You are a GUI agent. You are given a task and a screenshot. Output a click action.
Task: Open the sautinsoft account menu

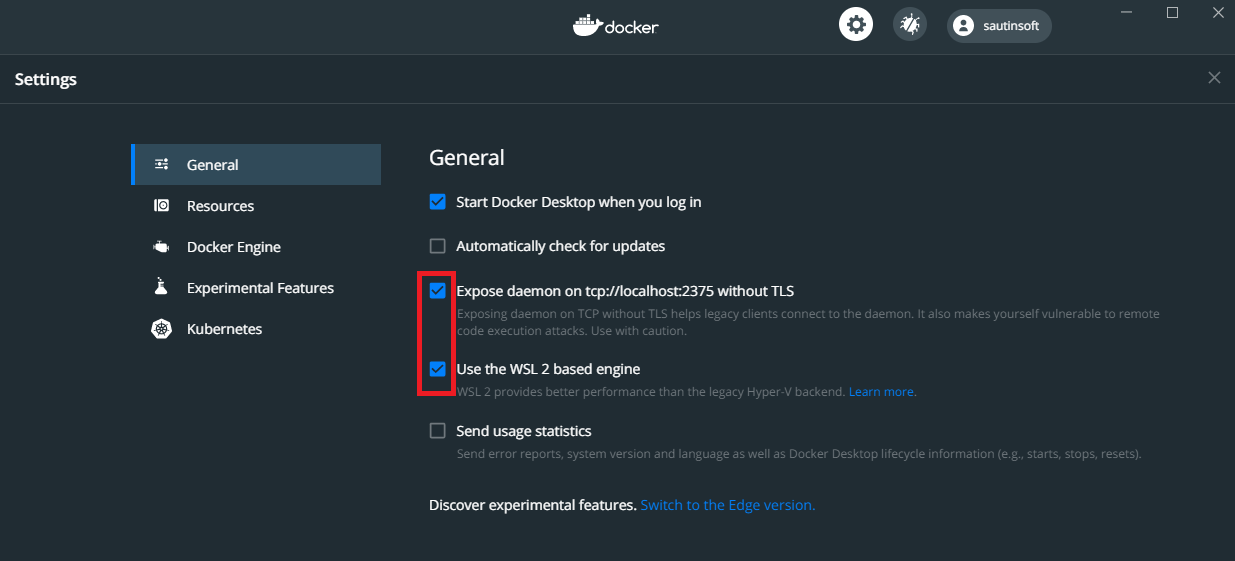coord(998,26)
